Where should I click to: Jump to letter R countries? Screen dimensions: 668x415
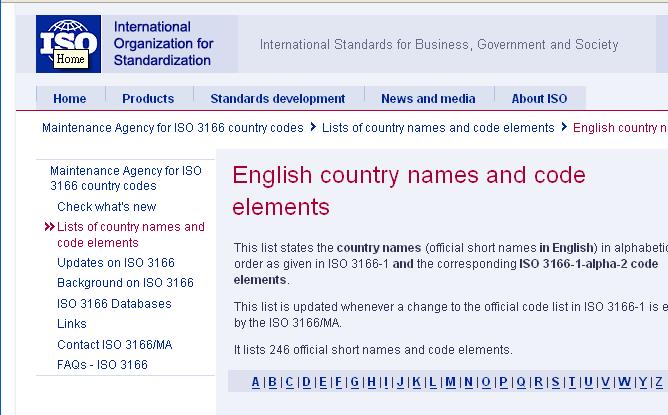(x=539, y=382)
